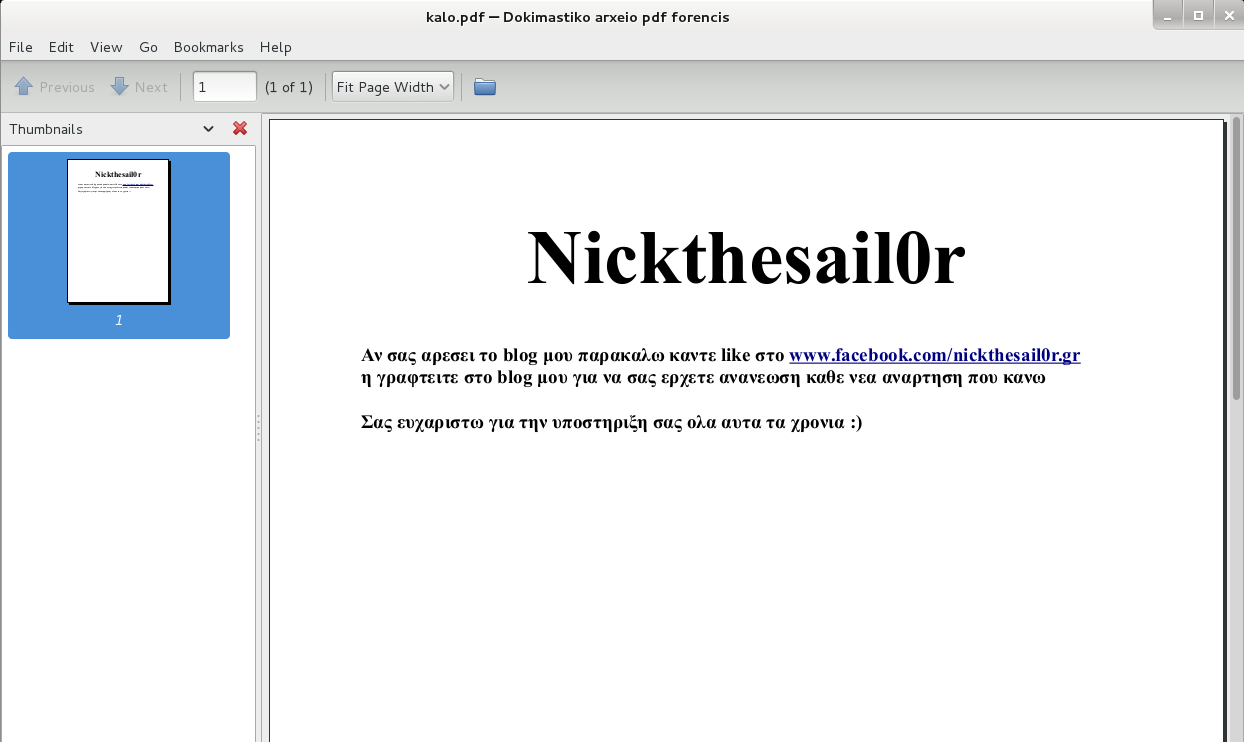Viewport: 1244px width, 742px height.
Task: Open the View menu
Action: point(106,47)
